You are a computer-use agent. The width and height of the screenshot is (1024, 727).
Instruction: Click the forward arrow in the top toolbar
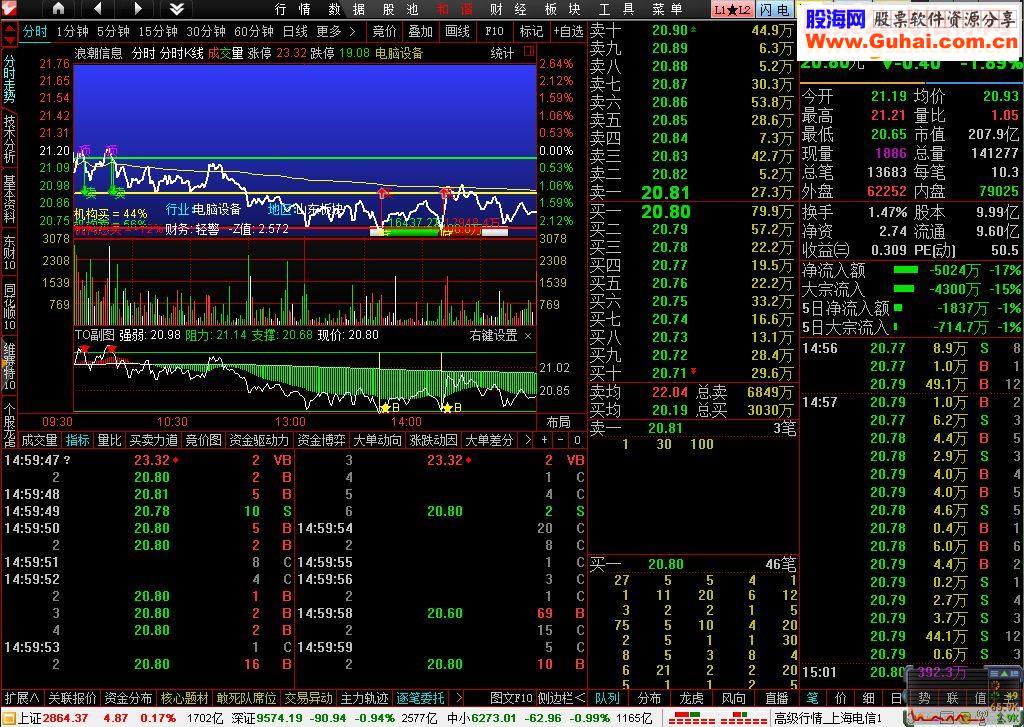tap(138, 8)
